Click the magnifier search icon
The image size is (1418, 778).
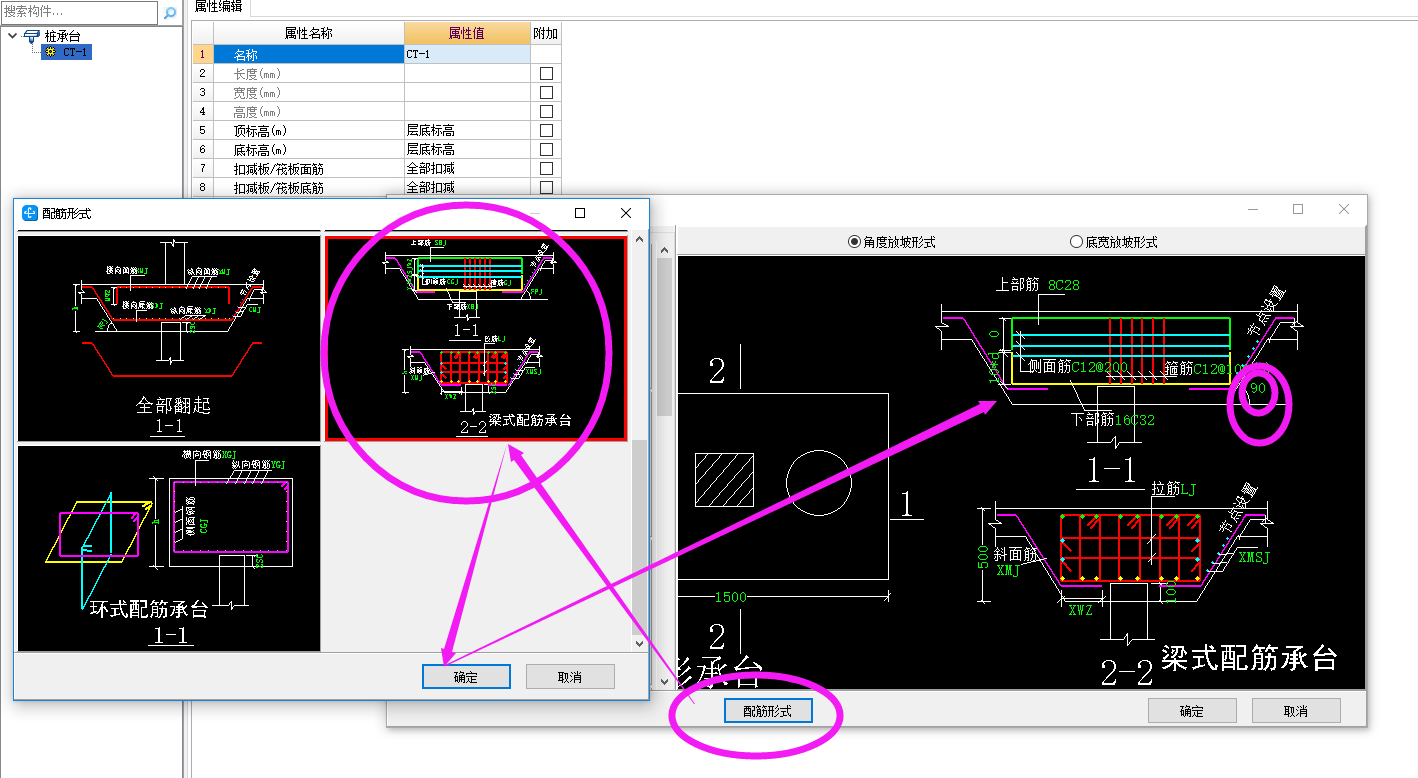170,13
